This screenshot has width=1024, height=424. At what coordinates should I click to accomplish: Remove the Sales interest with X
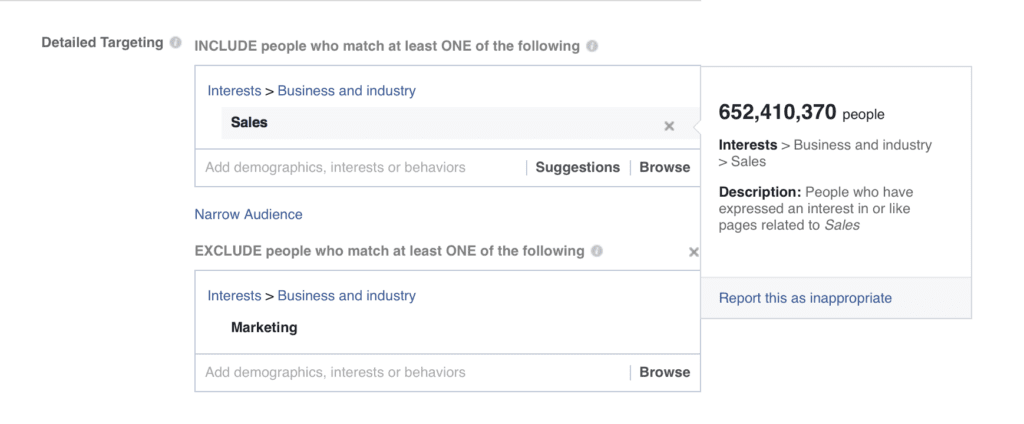click(x=669, y=126)
